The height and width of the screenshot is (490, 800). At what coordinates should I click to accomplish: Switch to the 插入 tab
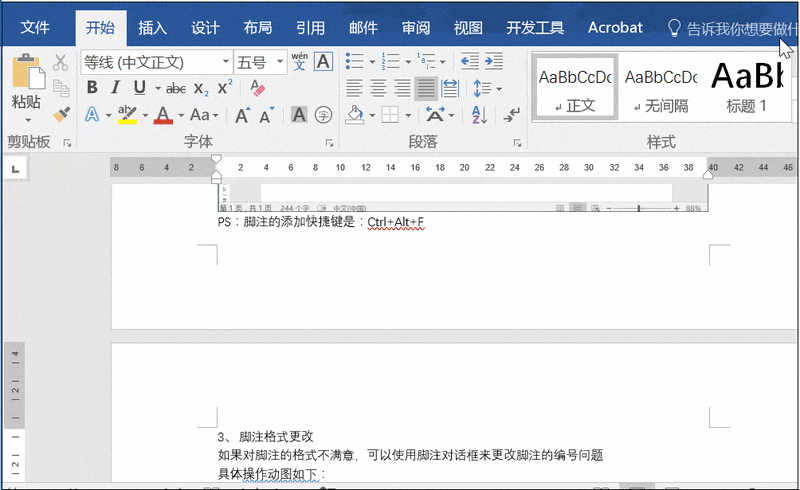tap(153, 28)
